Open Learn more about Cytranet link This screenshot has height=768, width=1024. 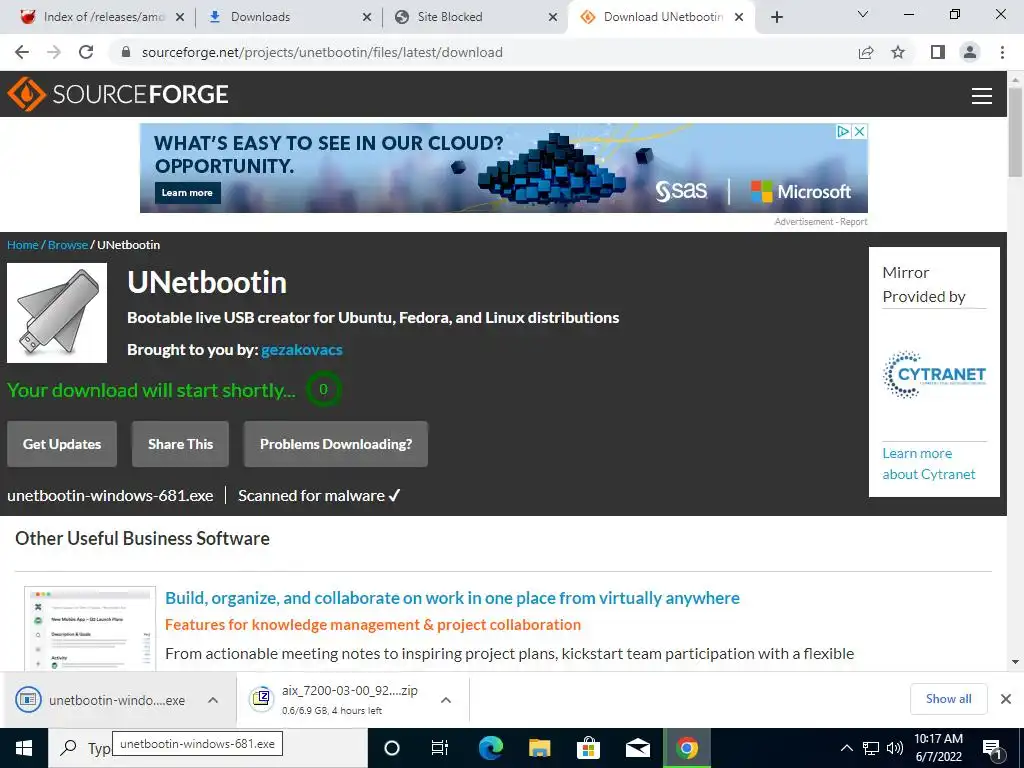tap(929, 464)
